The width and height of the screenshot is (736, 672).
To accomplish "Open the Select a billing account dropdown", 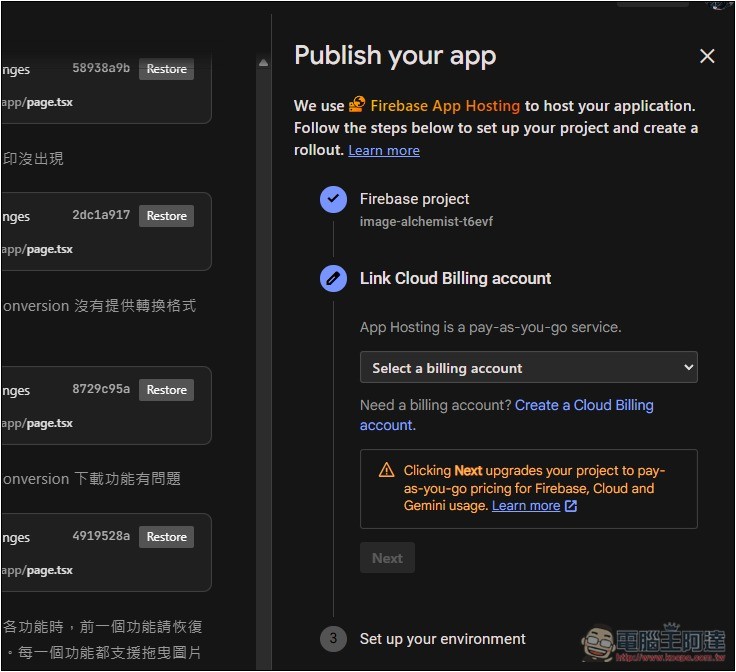I will (x=528, y=368).
